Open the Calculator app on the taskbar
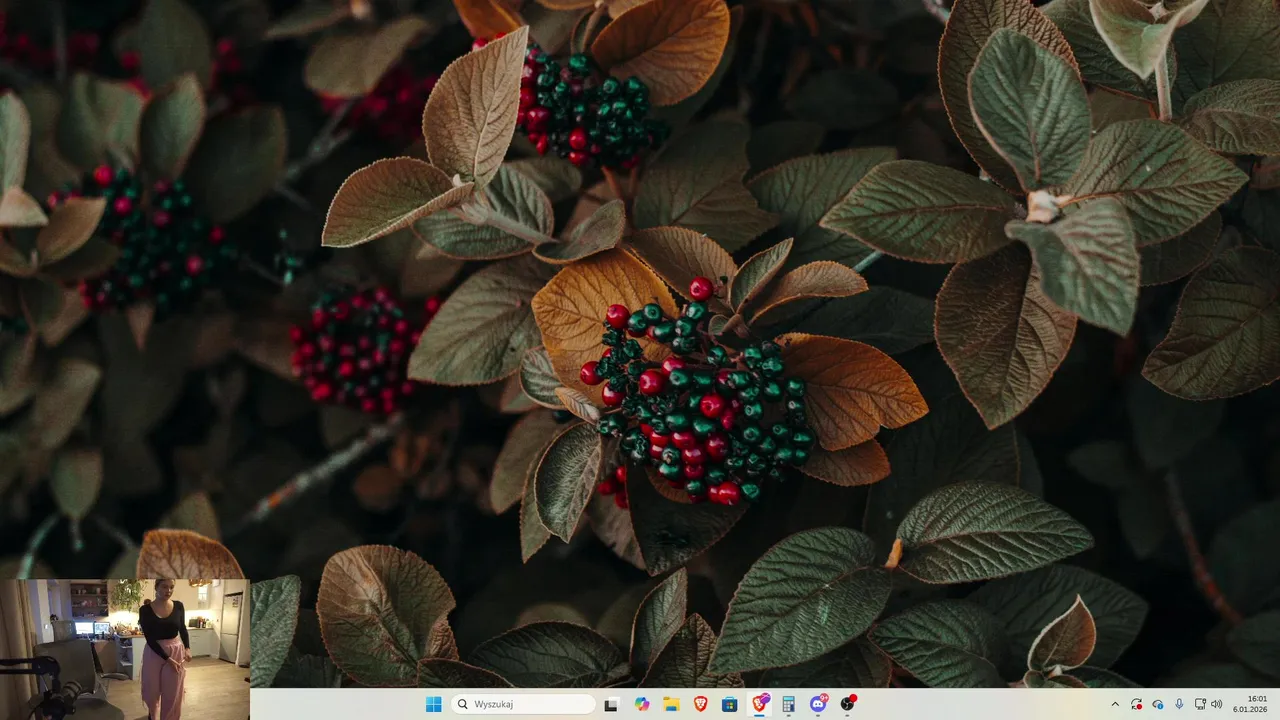 (x=789, y=704)
